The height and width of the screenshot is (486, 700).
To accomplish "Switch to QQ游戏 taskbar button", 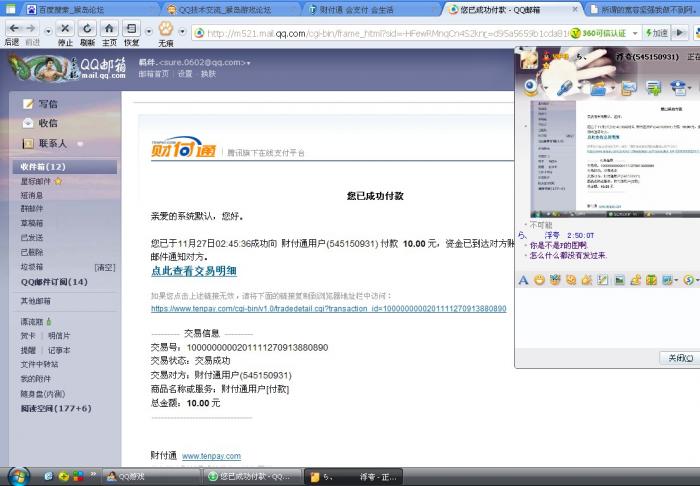I will pyautogui.click(x=151, y=477).
